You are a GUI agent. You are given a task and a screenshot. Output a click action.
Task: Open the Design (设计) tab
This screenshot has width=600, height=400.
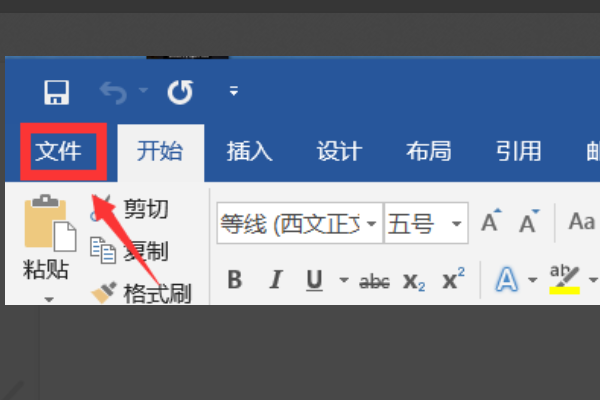pyautogui.click(x=339, y=151)
